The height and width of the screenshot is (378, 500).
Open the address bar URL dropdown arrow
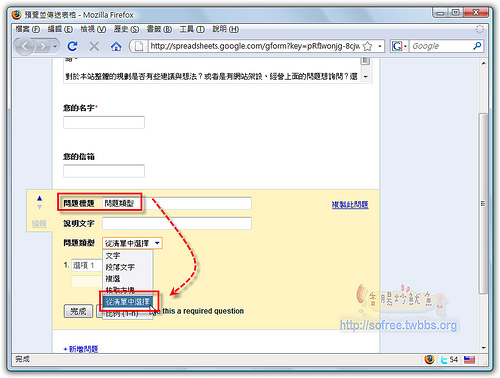379,46
